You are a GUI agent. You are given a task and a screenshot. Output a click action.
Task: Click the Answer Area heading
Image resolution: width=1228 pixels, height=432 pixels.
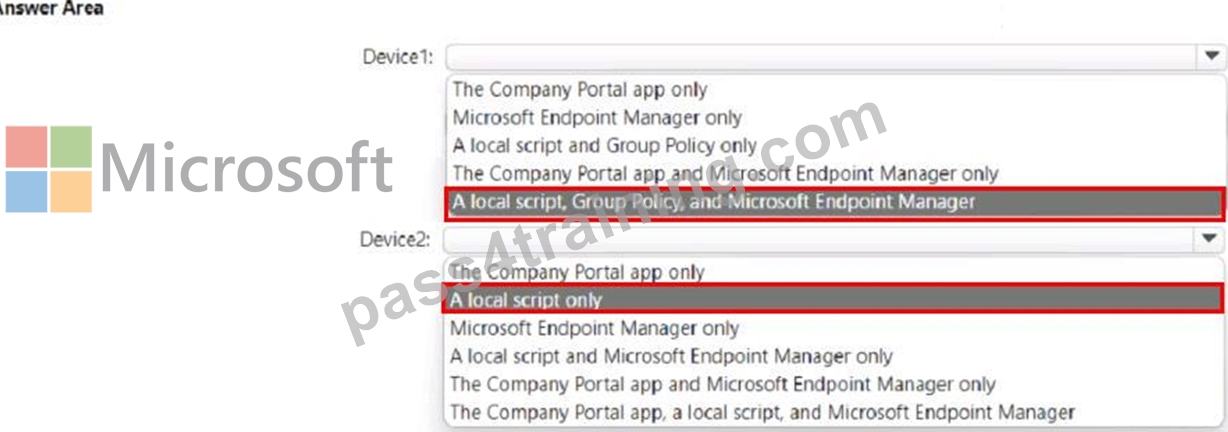[x=50, y=8]
